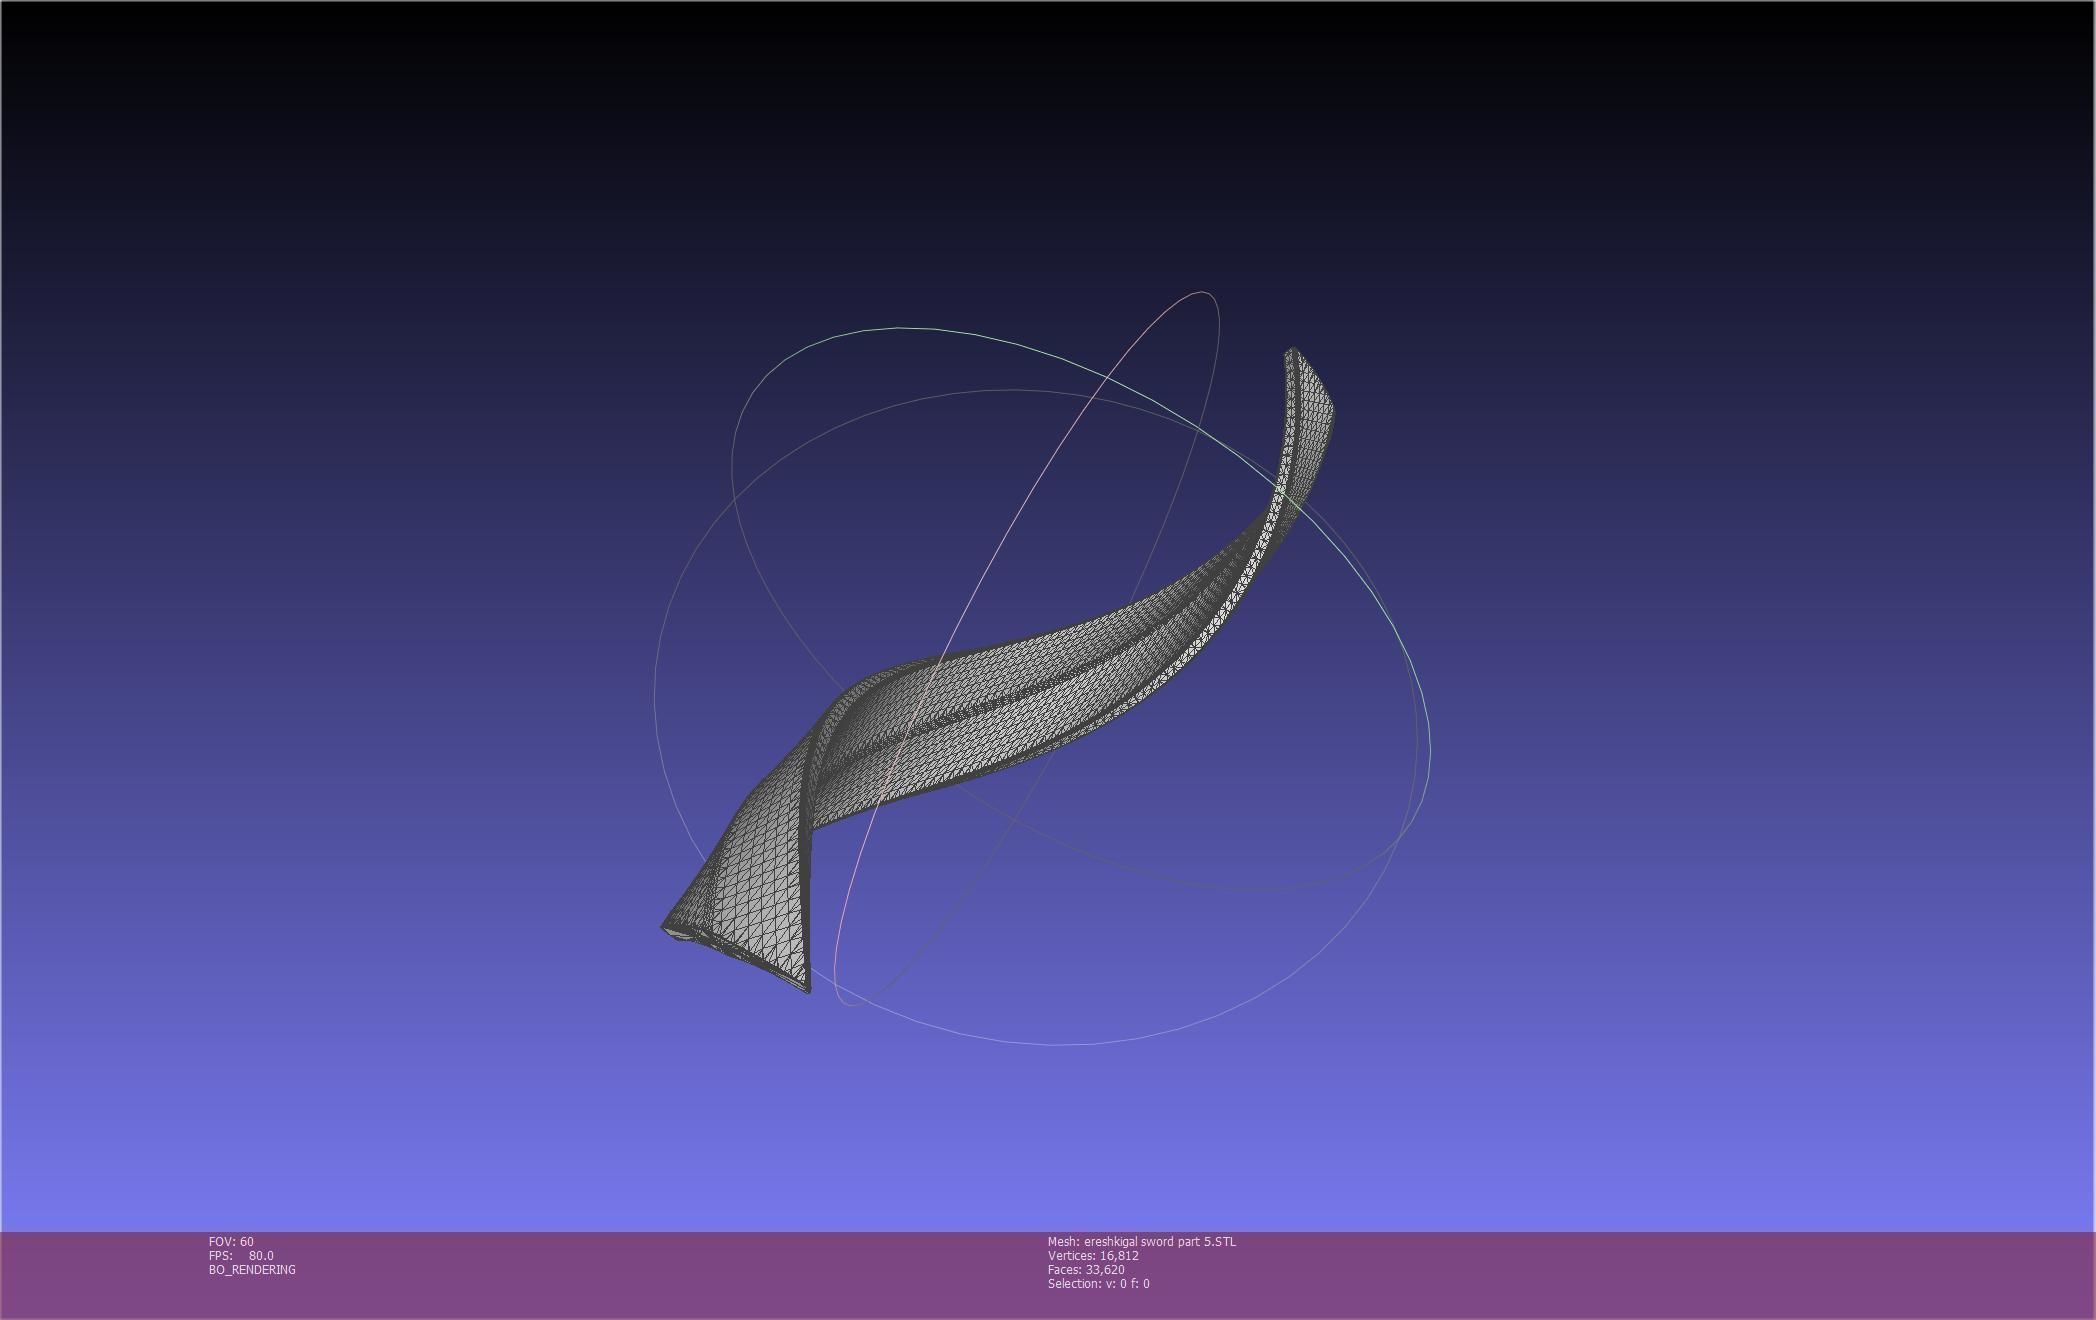Click the Vertices: 16,812 count
This screenshot has width=2096, height=1320.
(1093, 1255)
